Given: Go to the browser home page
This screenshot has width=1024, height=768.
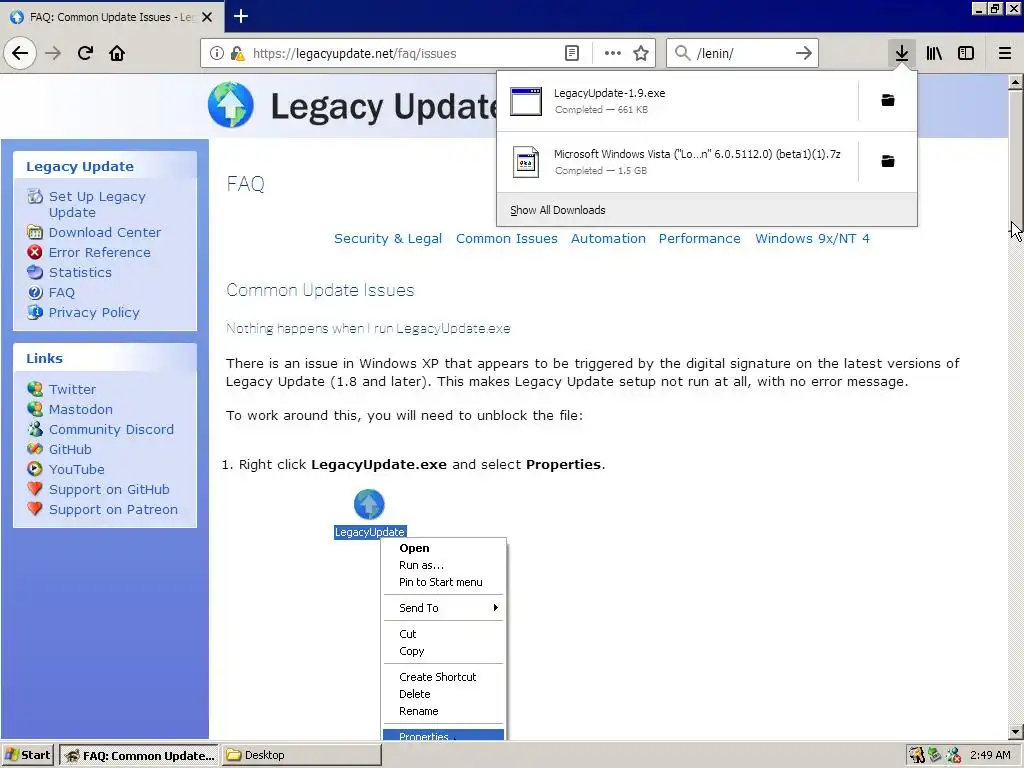Looking at the screenshot, I should click(x=117, y=53).
